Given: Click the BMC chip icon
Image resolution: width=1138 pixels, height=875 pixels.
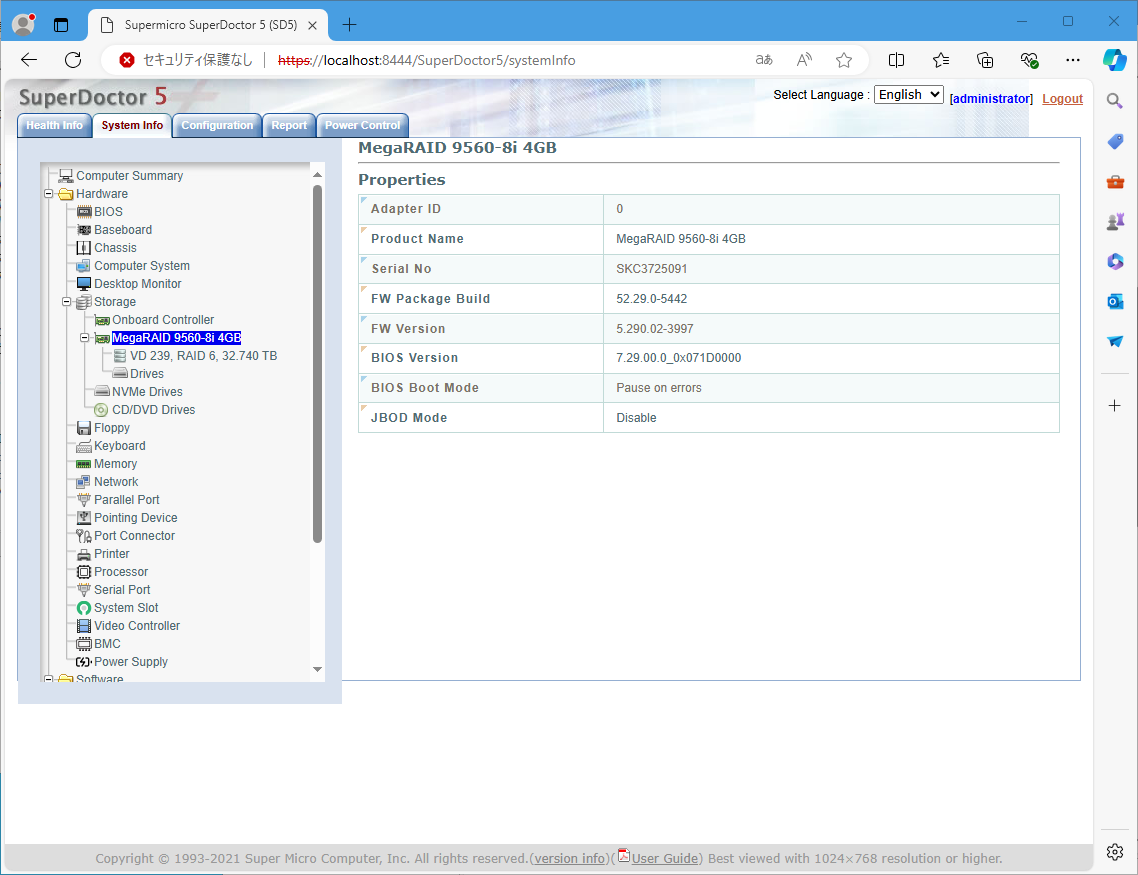Looking at the screenshot, I should pyautogui.click(x=84, y=644).
